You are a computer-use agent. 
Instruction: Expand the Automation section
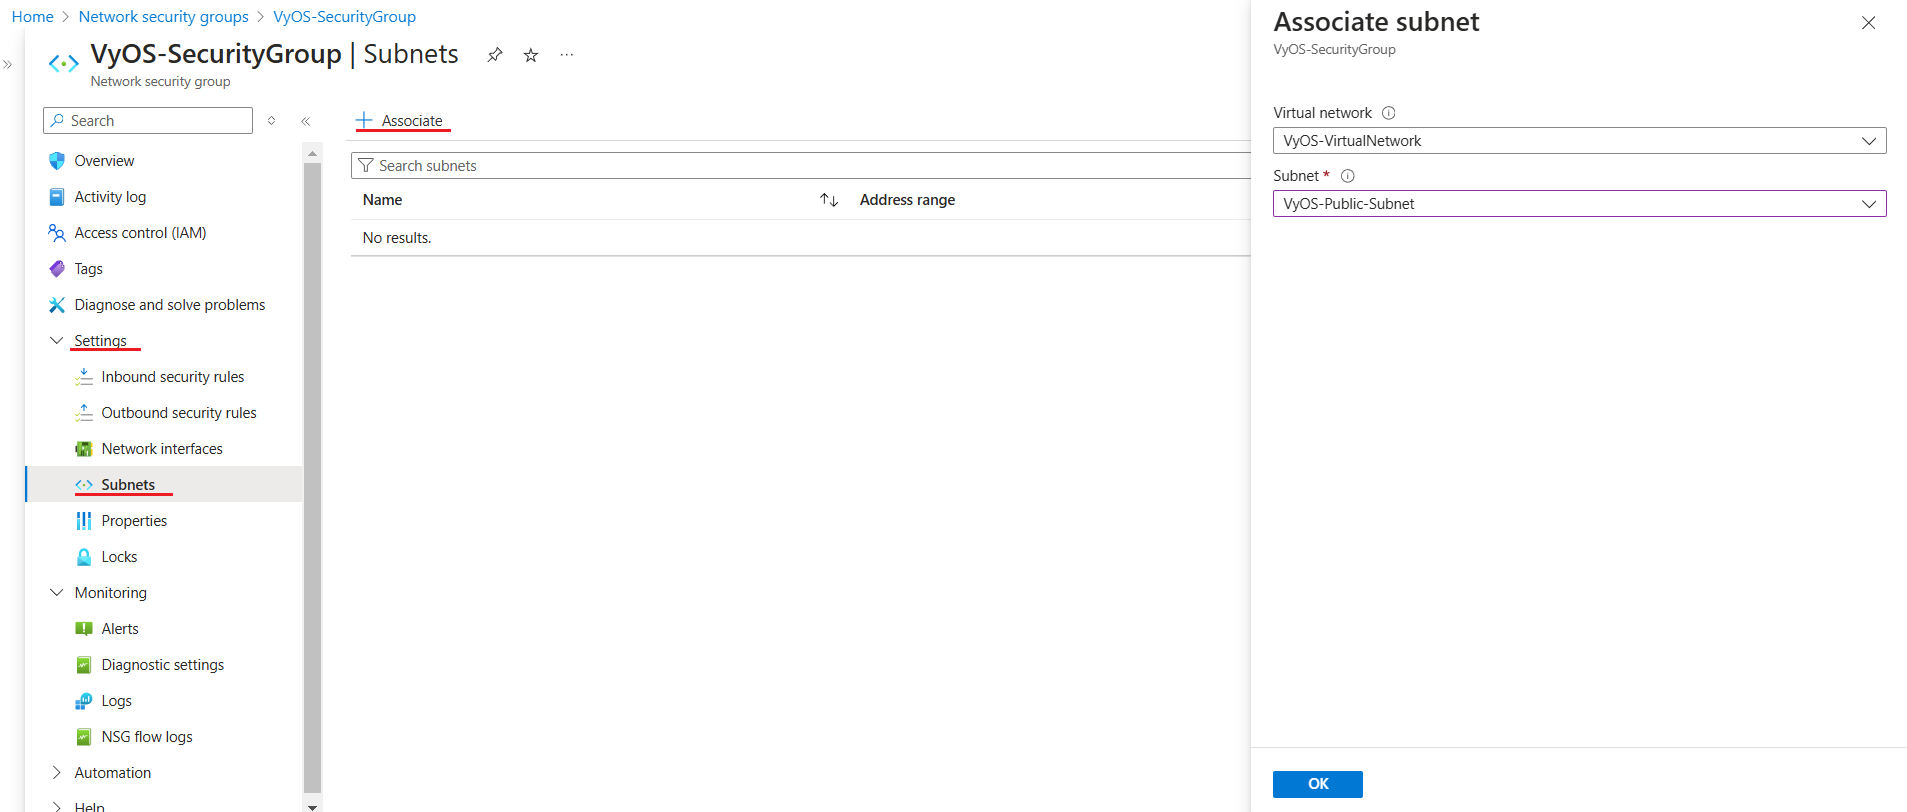[57, 773]
